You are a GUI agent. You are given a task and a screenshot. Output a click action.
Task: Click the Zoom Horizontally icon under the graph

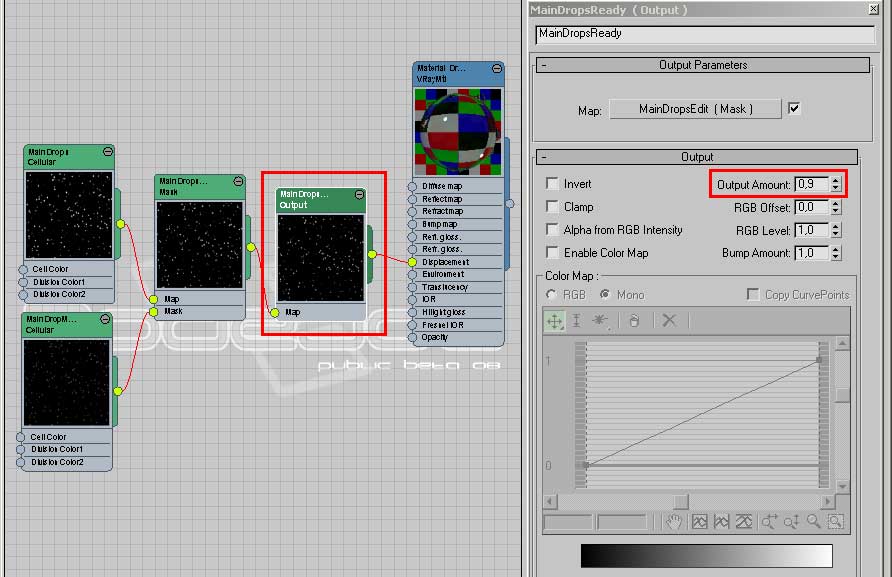[768, 522]
